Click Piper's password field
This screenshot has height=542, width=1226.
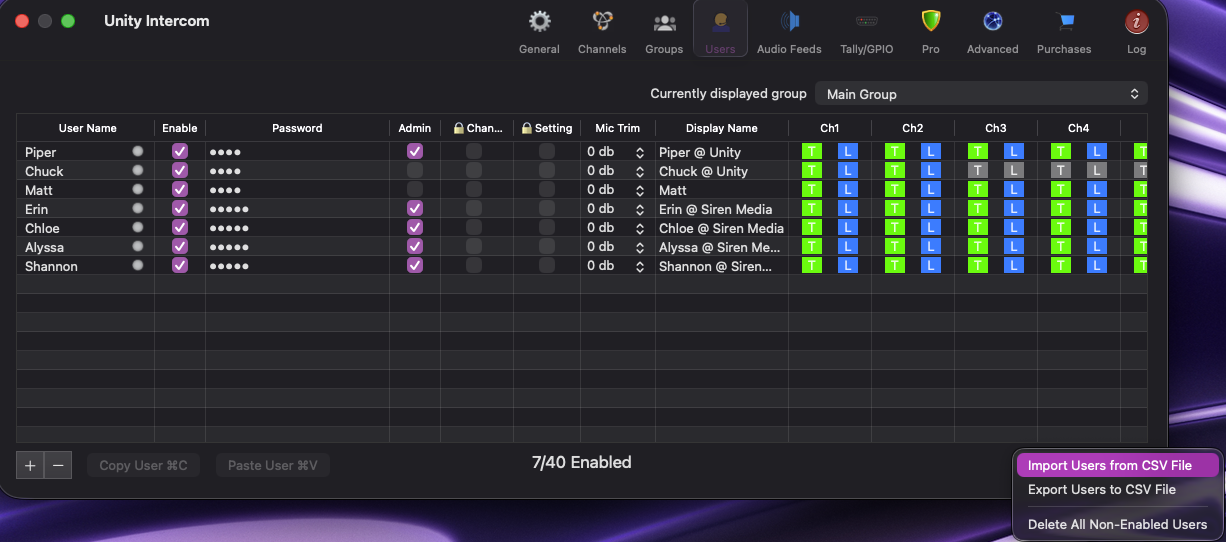point(297,152)
